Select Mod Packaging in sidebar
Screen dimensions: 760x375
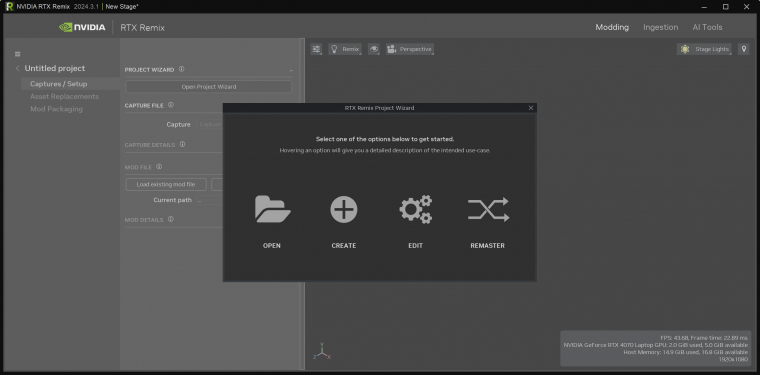pos(56,109)
